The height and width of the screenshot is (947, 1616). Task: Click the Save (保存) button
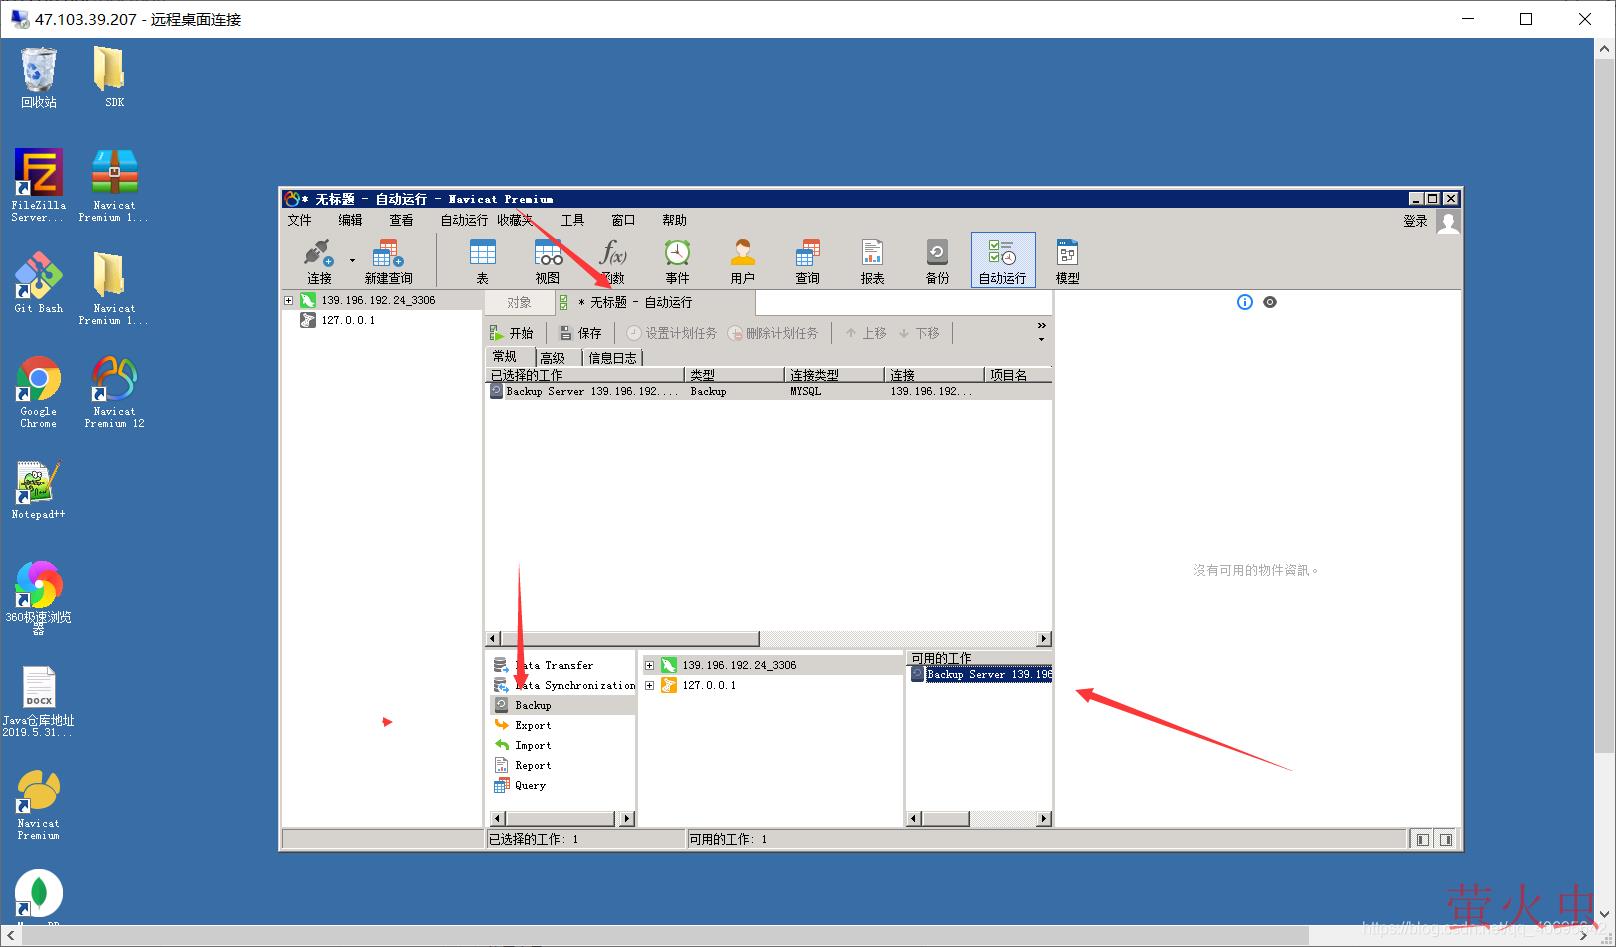tap(581, 333)
